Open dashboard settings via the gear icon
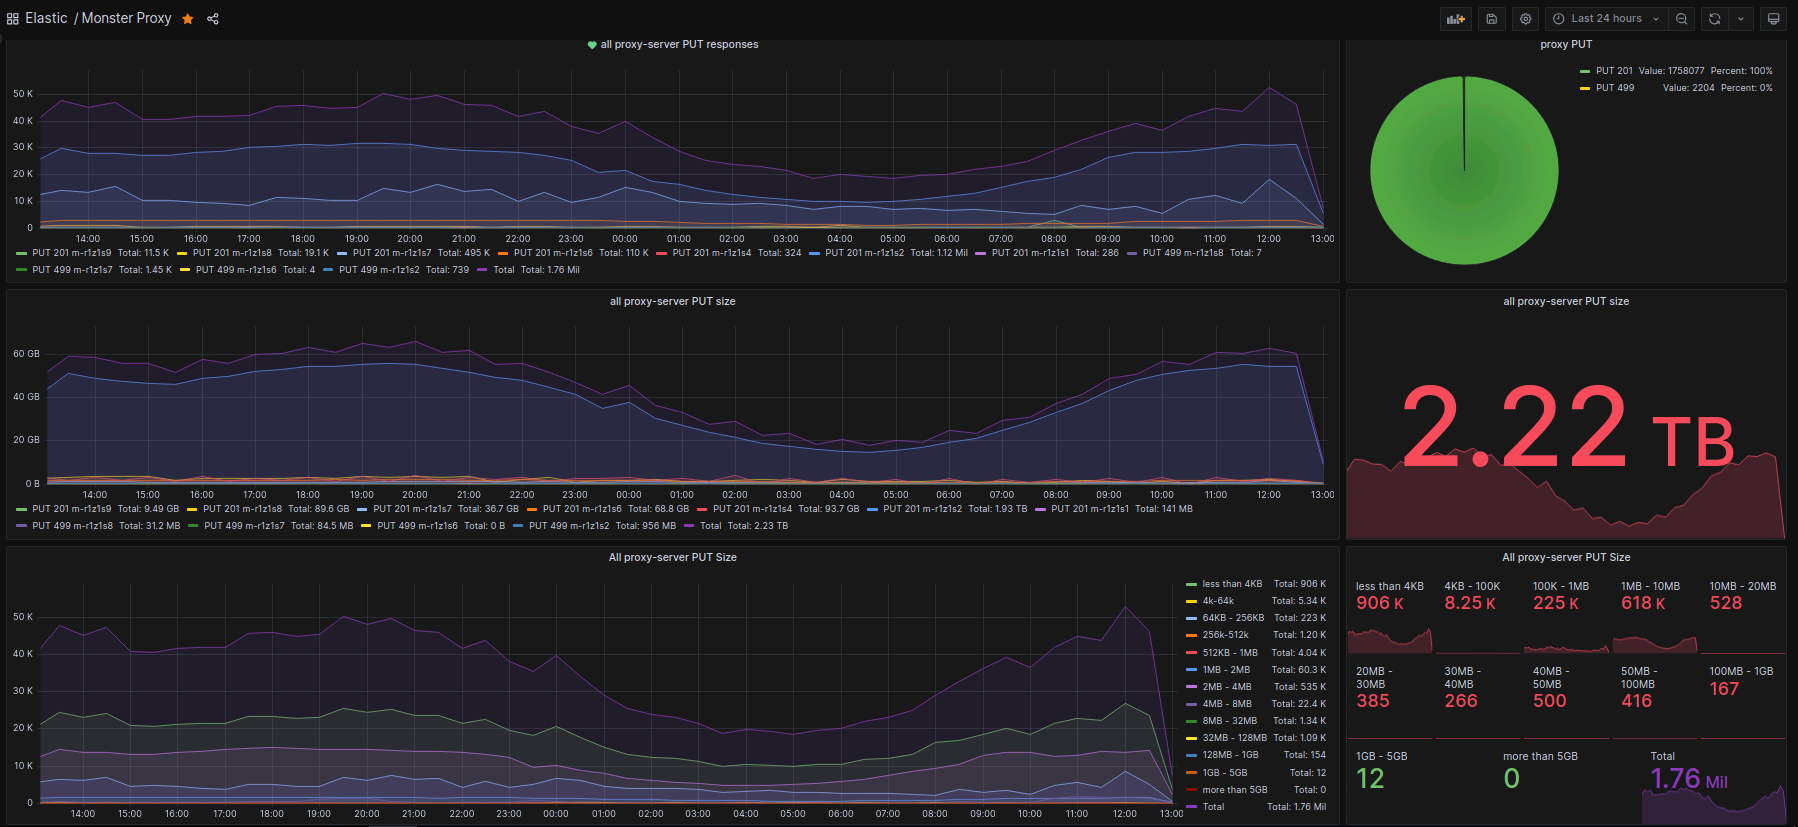 tap(1525, 19)
